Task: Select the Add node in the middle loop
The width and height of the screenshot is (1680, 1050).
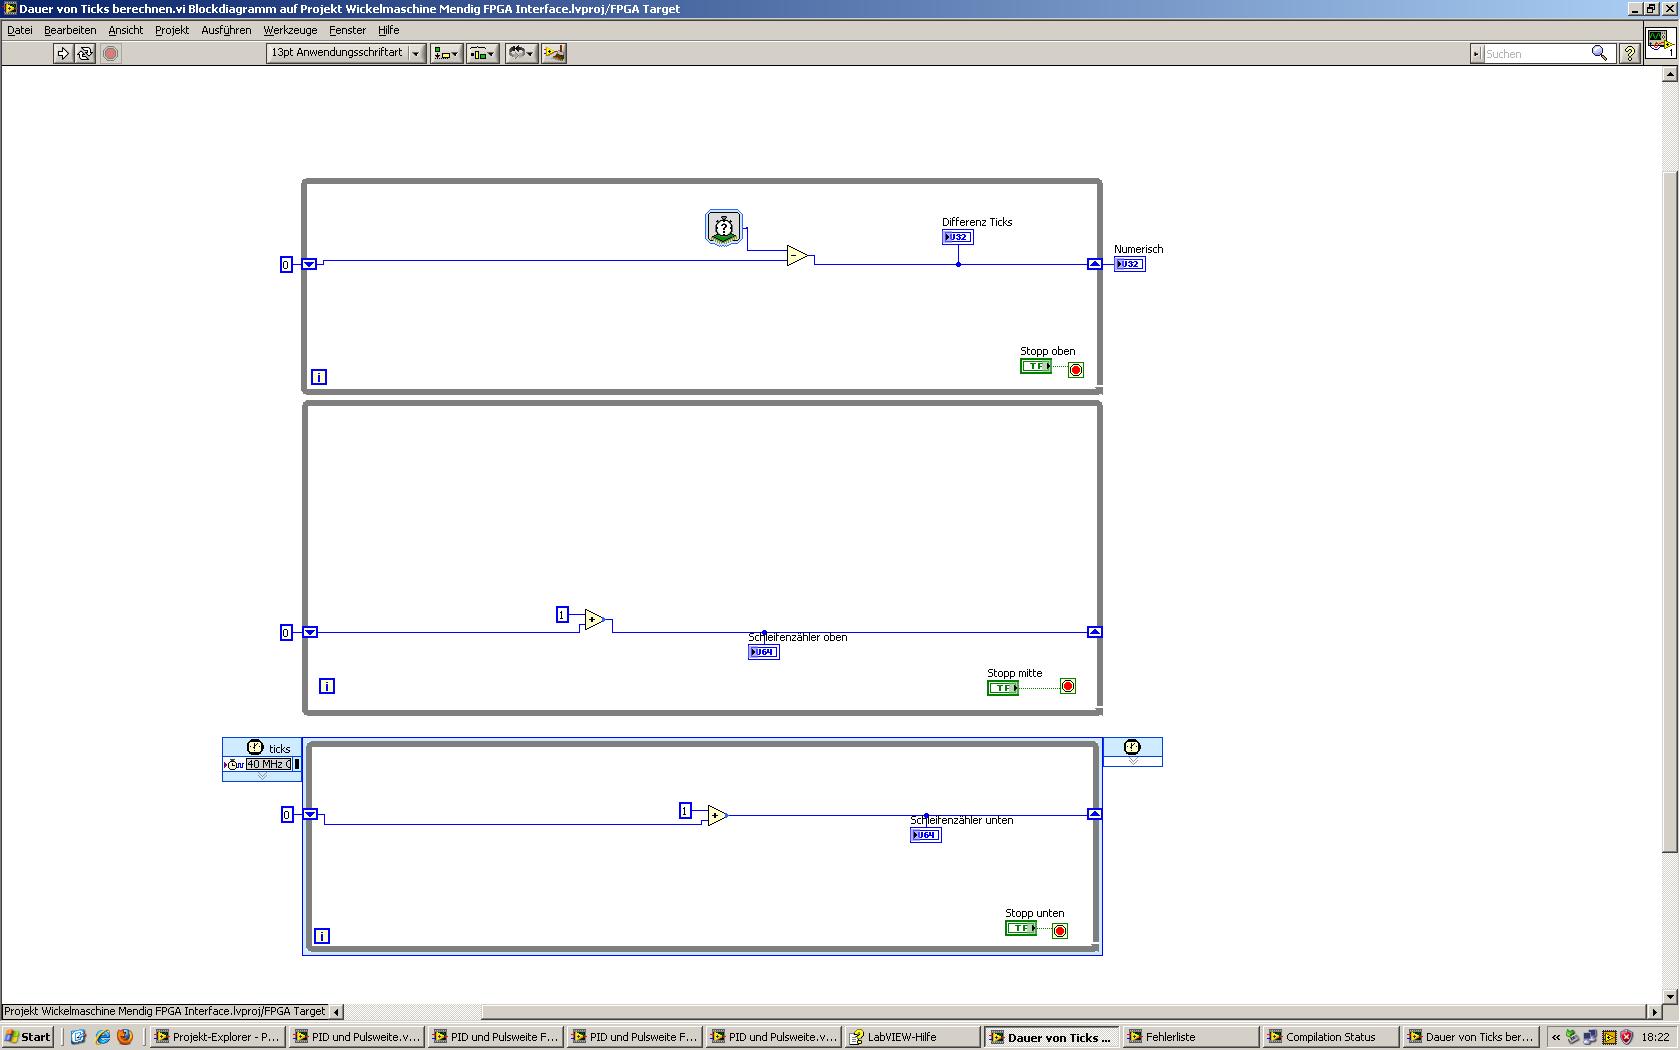Action: (x=594, y=620)
